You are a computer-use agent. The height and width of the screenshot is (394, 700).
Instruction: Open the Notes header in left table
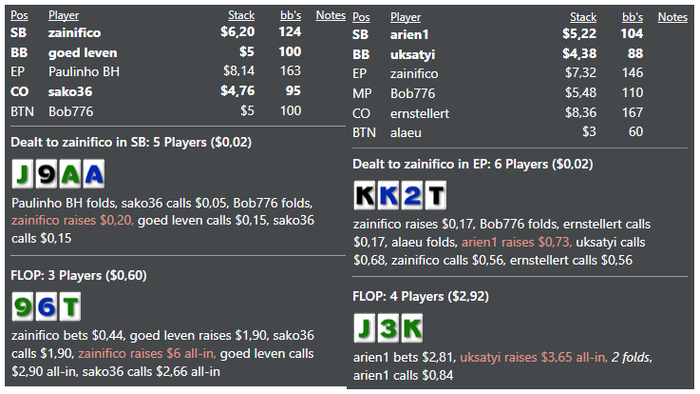point(331,15)
